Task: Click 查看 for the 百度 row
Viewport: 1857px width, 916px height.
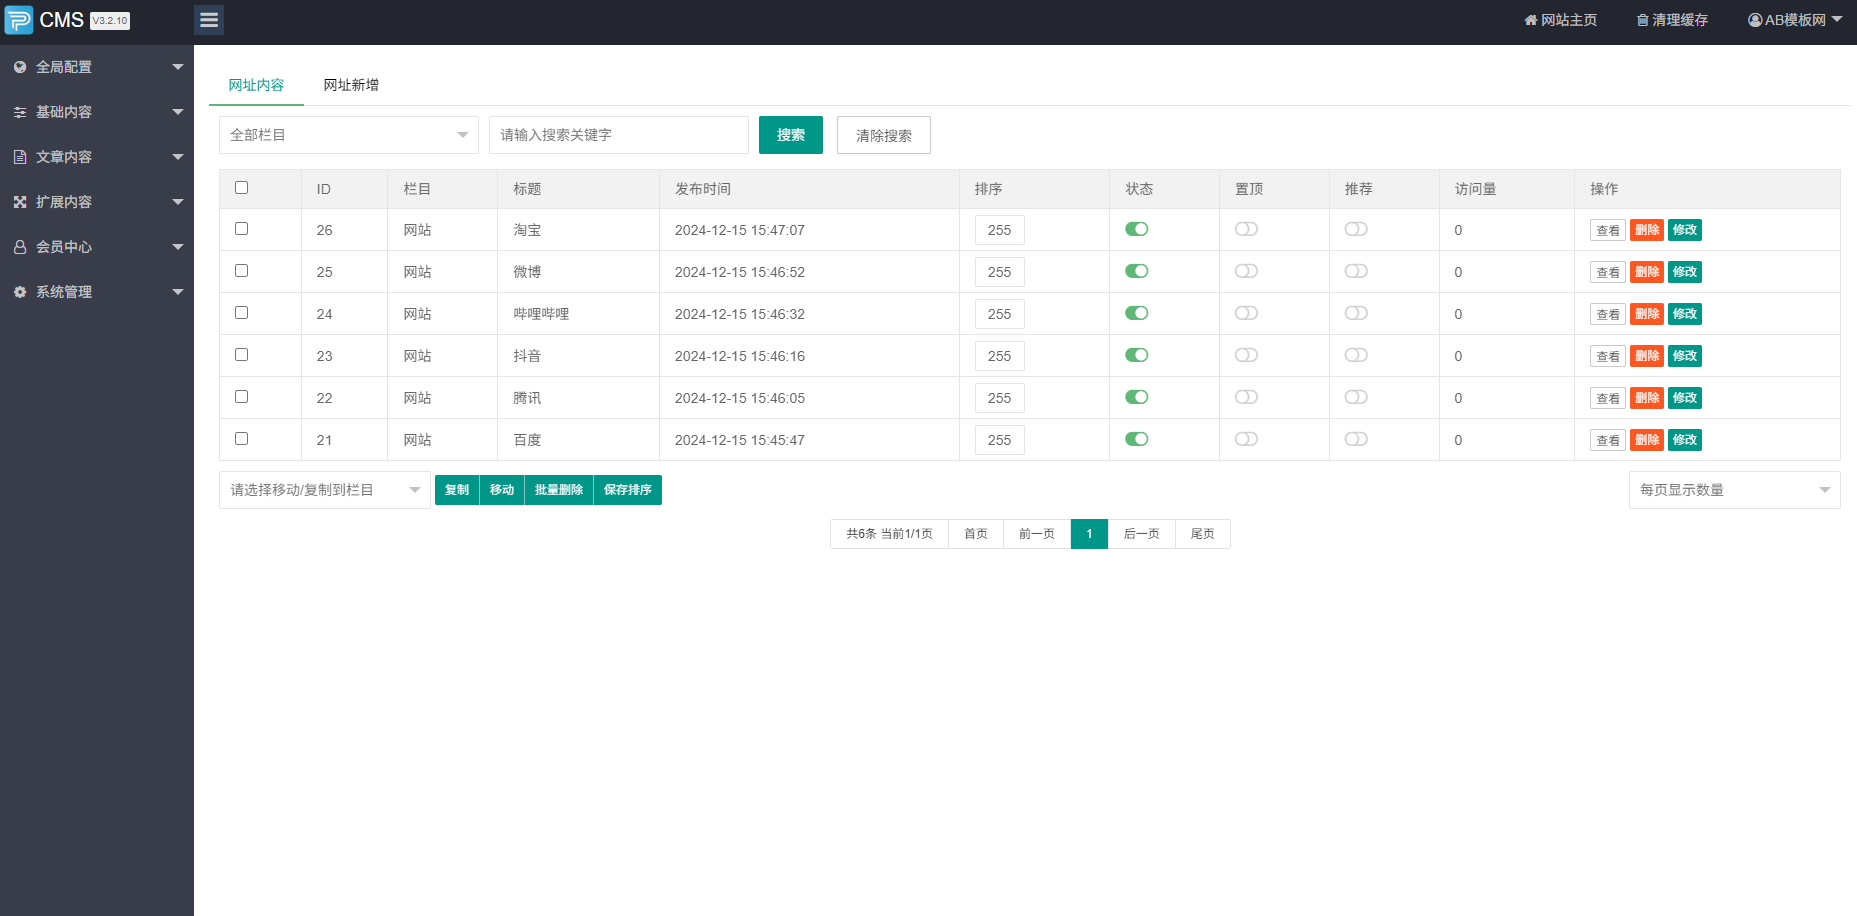Action: (x=1608, y=440)
